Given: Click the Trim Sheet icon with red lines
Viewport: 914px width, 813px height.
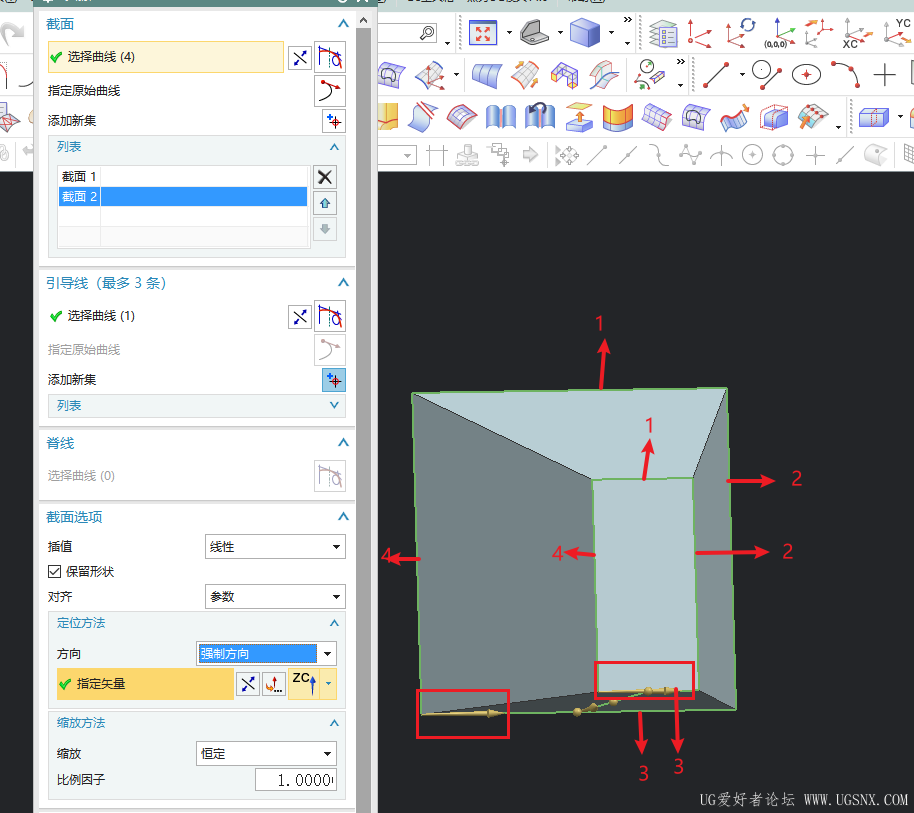Looking at the screenshot, I should pyautogui.click(x=423, y=117).
